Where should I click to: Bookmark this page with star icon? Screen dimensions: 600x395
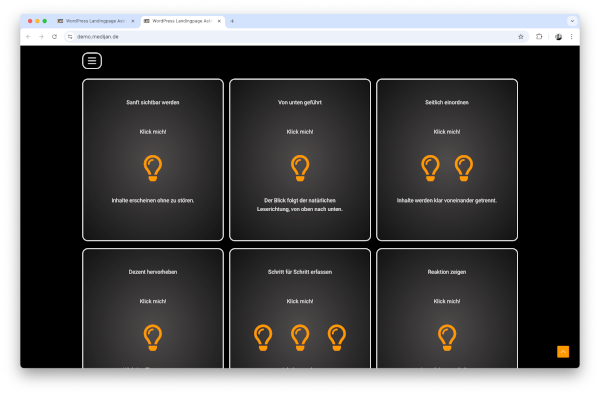coord(520,37)
